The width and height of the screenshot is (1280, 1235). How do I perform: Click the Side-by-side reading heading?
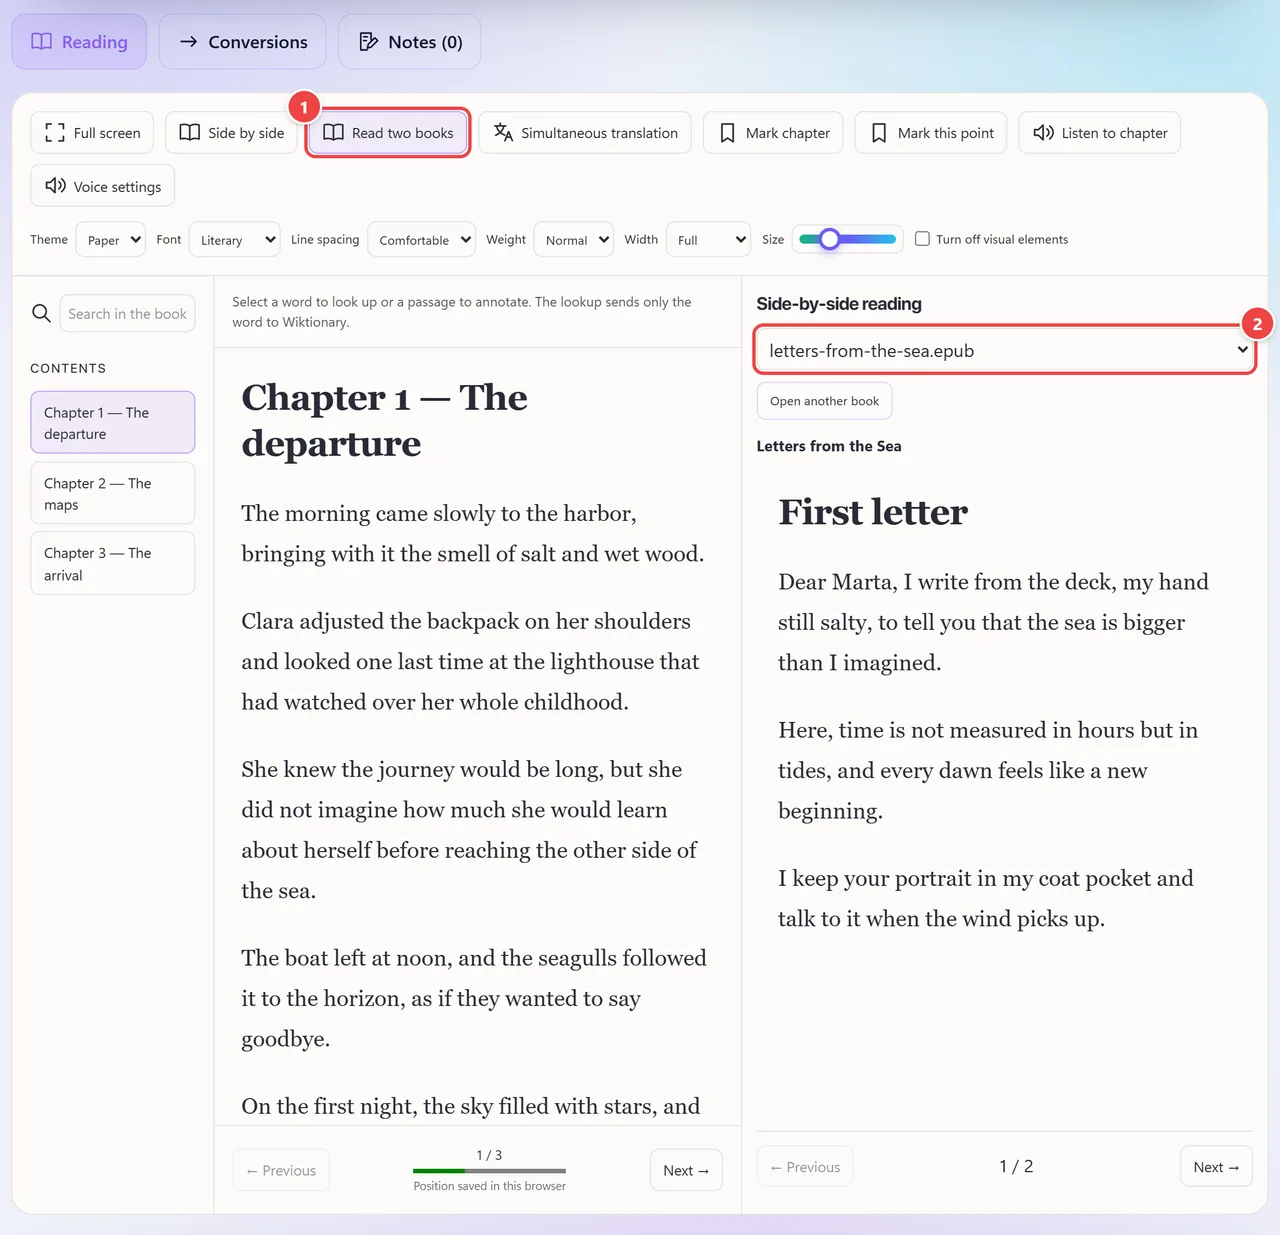839,304
